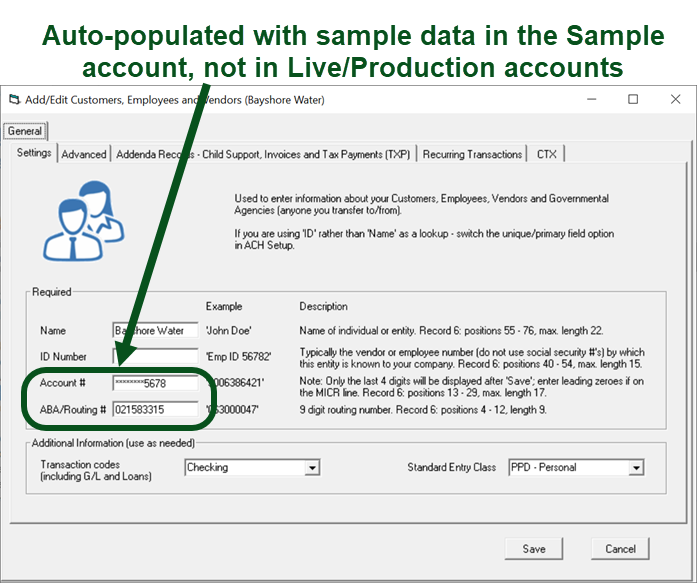Click the 'Description' column header

(323, 307)
